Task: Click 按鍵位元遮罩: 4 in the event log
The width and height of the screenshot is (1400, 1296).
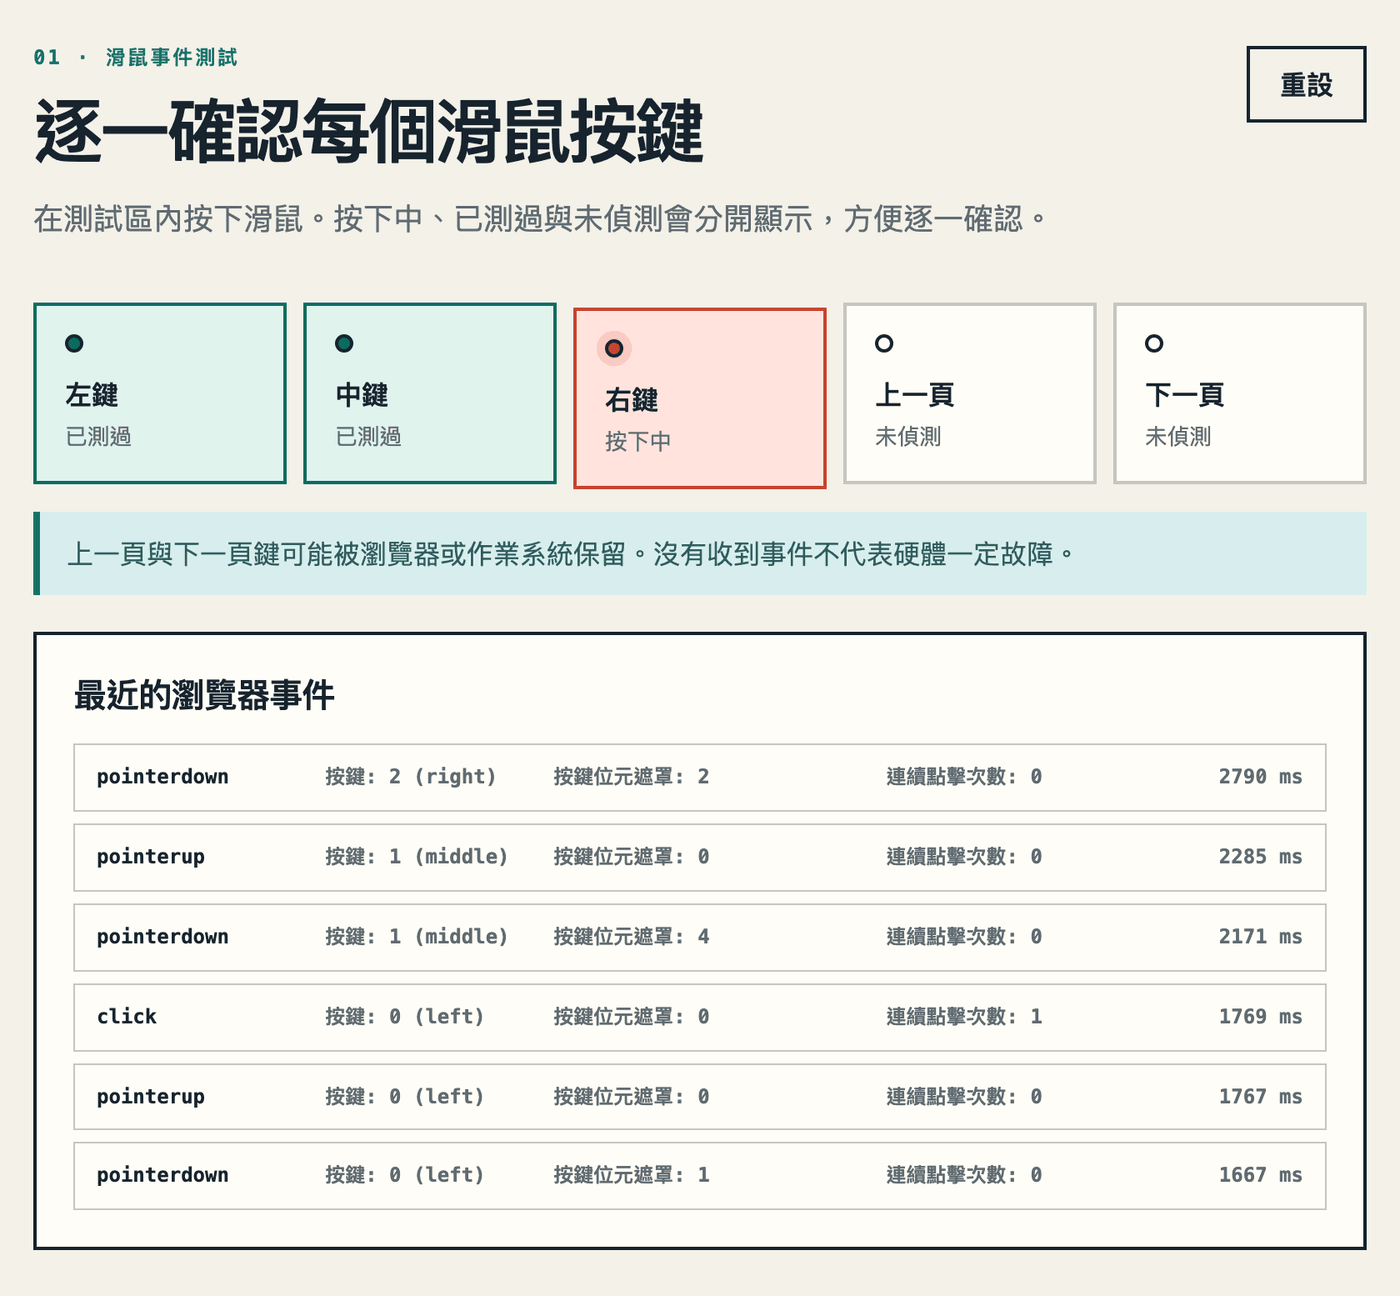Action: pos(632,937)
